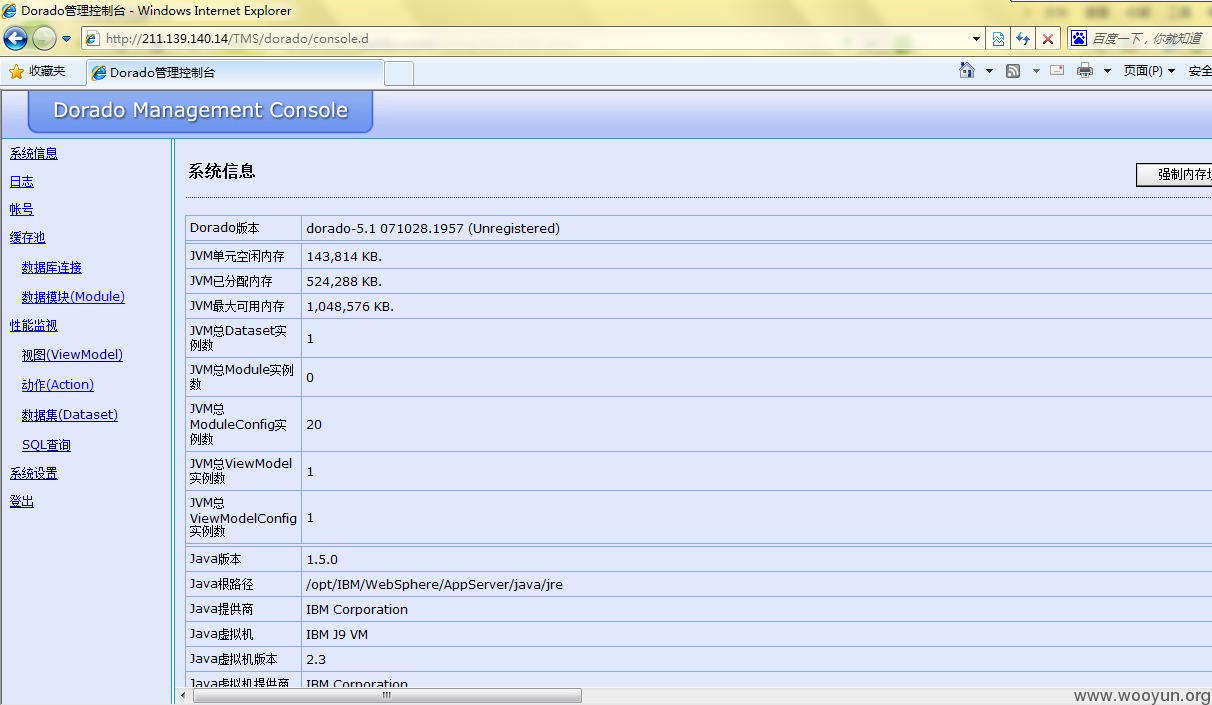Click the Java虚拟机版本 value 2.3
Viewport: 1212px width, 705px height.
pyautogui.click(x=316, y=659)
